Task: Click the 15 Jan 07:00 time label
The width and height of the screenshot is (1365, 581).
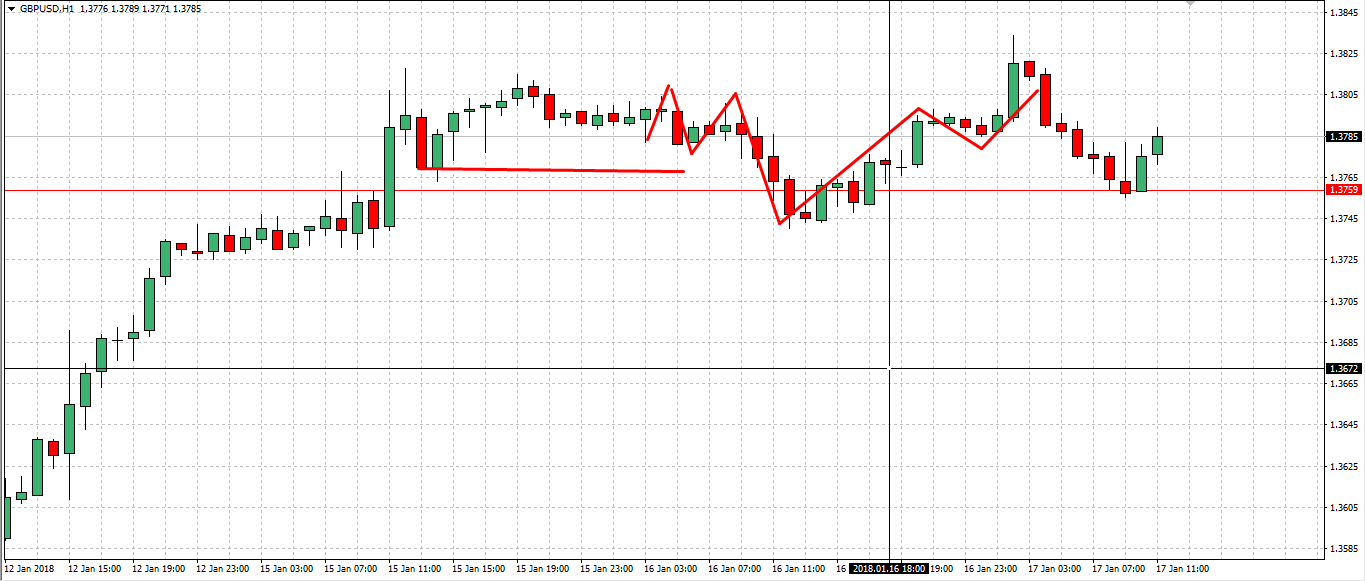Action: click(350, 568)
